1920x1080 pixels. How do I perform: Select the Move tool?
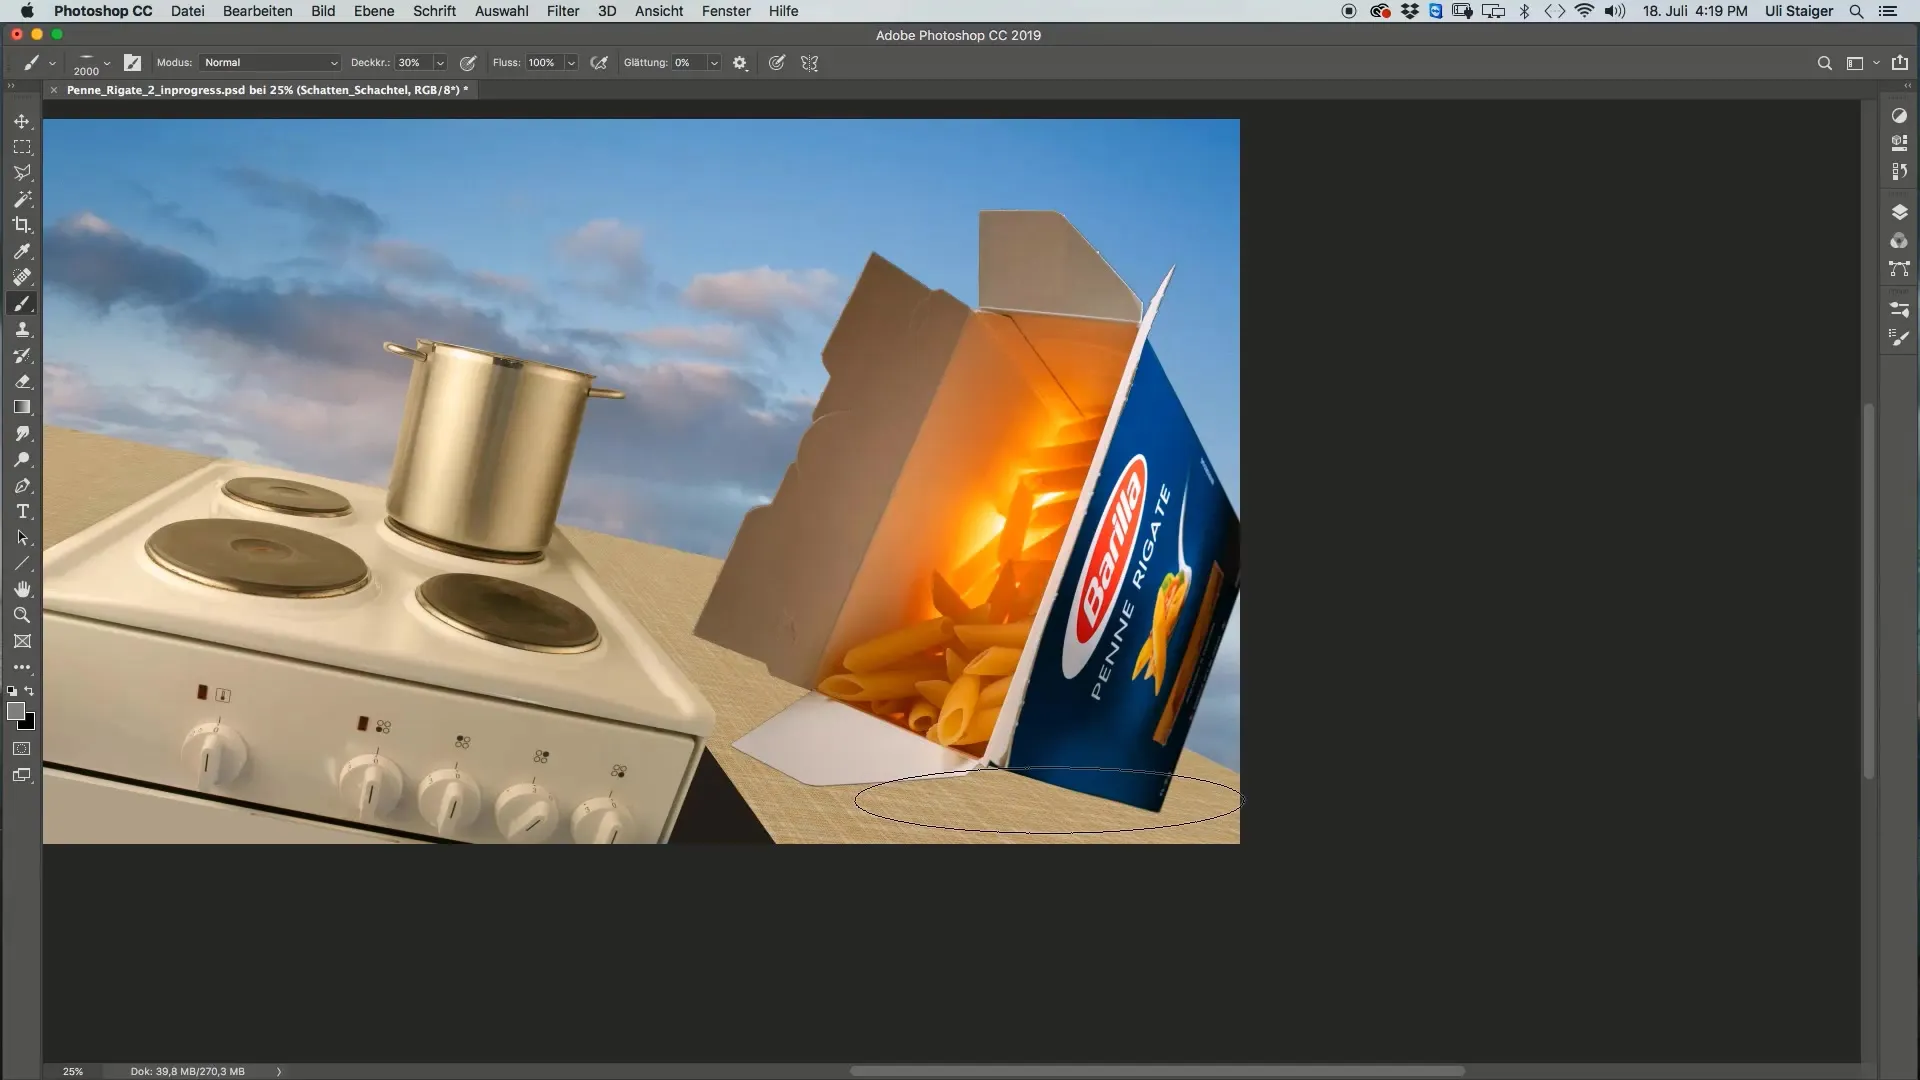(22, 121)
